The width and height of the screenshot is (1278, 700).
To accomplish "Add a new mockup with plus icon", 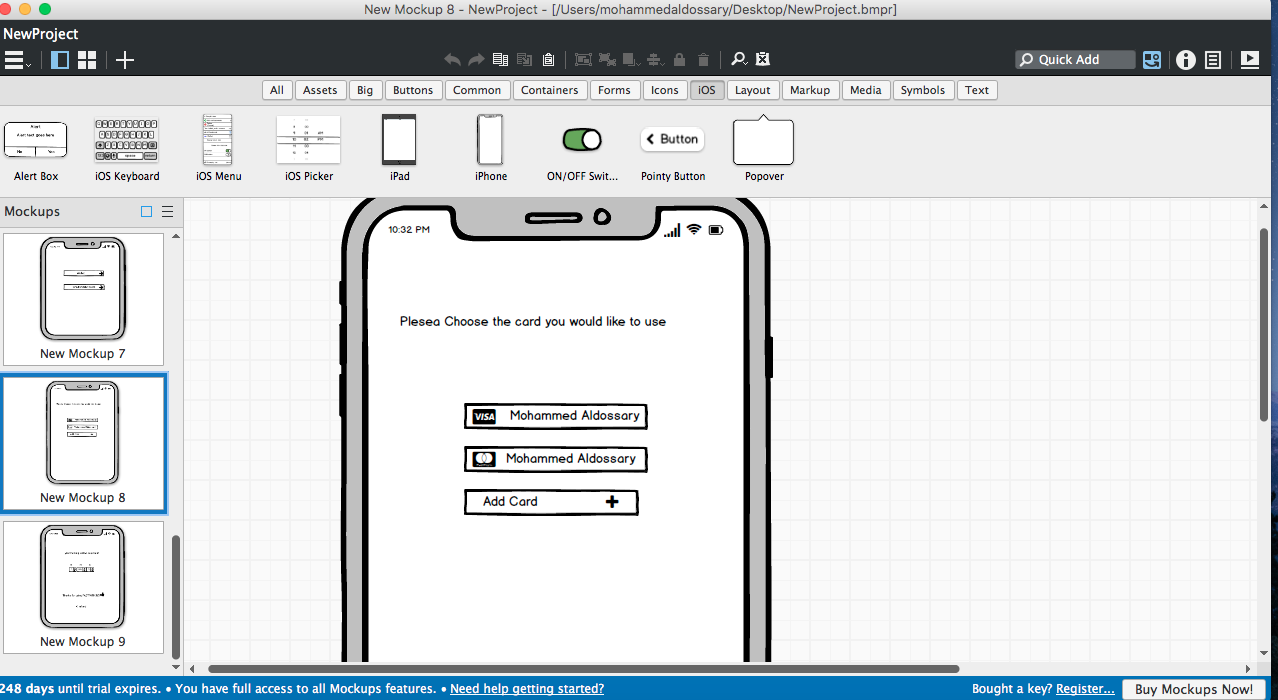I will coord(124,60).
